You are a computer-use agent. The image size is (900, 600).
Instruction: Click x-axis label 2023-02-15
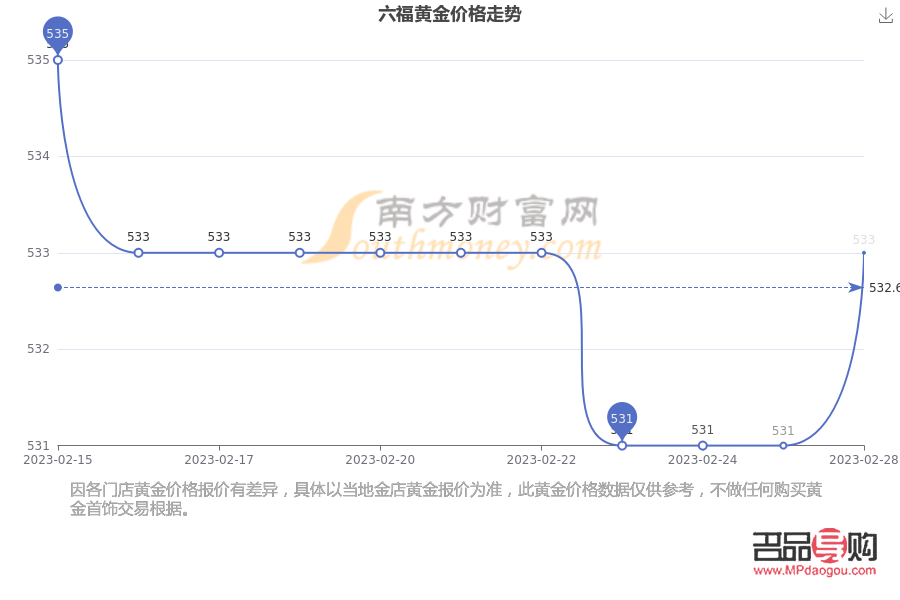[x=57, y=460]
